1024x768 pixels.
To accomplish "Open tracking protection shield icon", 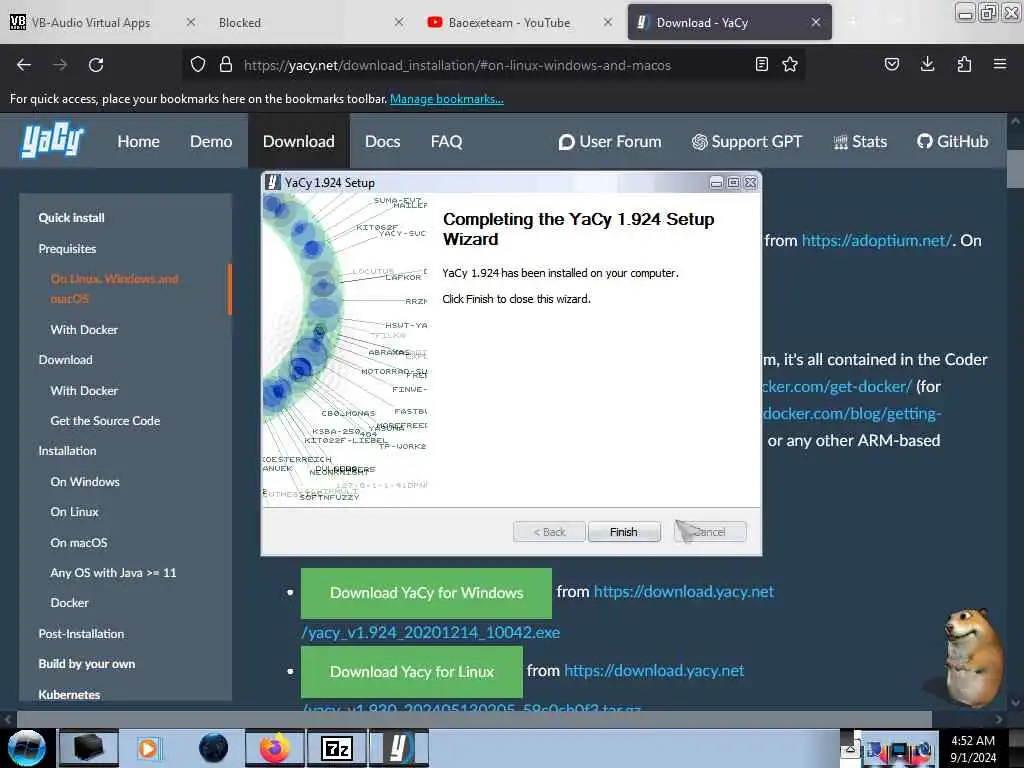I will [198, 65].
